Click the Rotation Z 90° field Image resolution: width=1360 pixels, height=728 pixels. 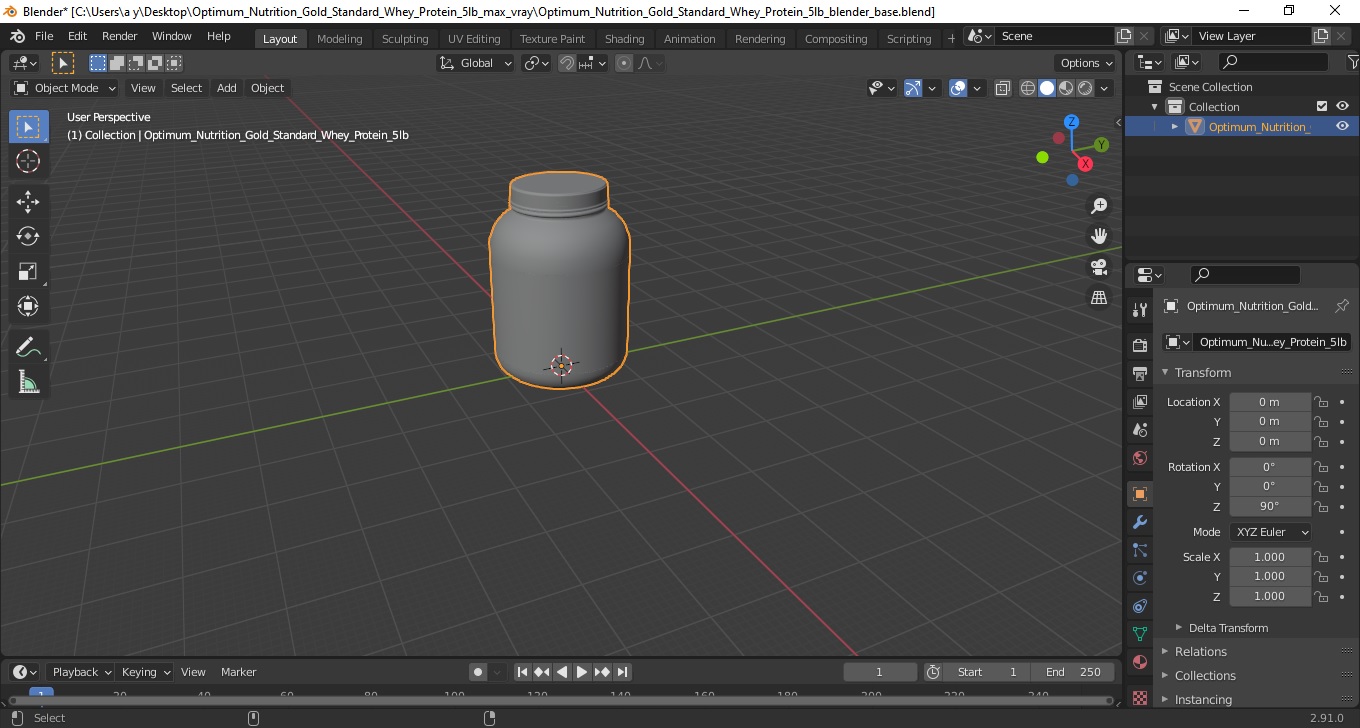1270,506
